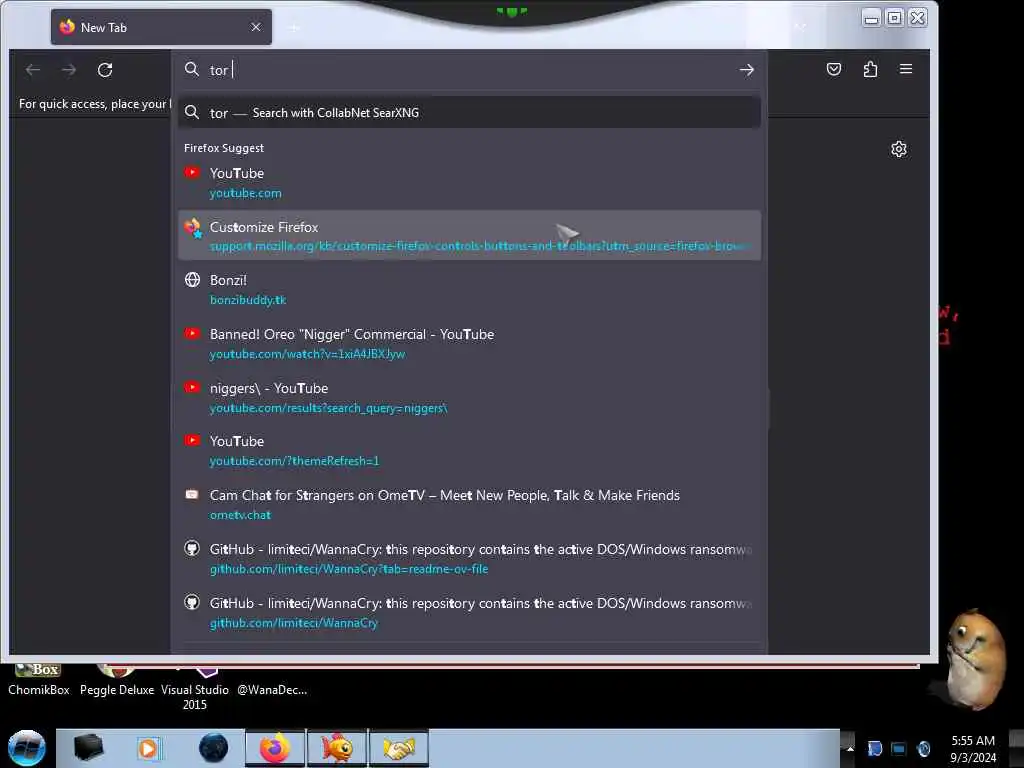This screenshot has width=1024, height=768.
Task: Click the bonzibuddy.tk URL text
Action: (x=248, y=300)
